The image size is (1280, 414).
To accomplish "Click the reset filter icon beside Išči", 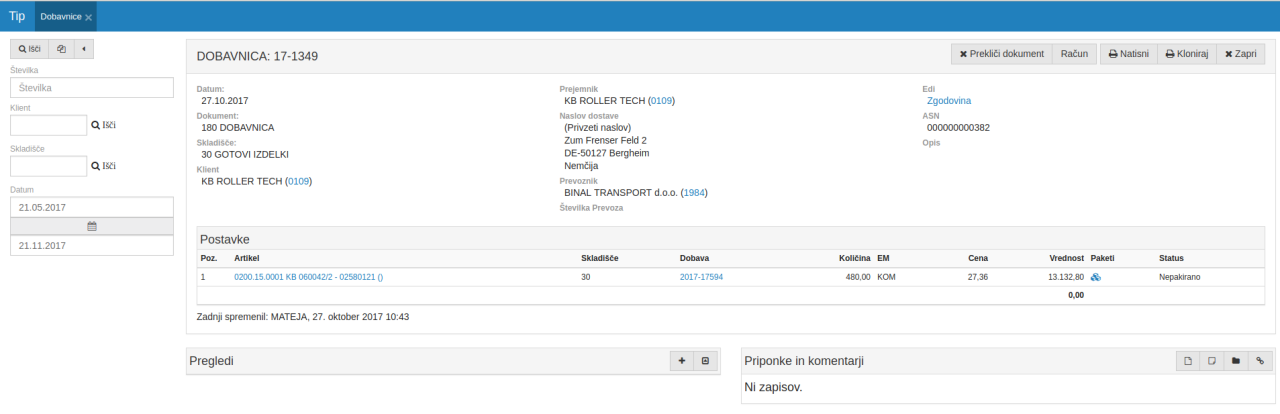I will pos(61,49).
